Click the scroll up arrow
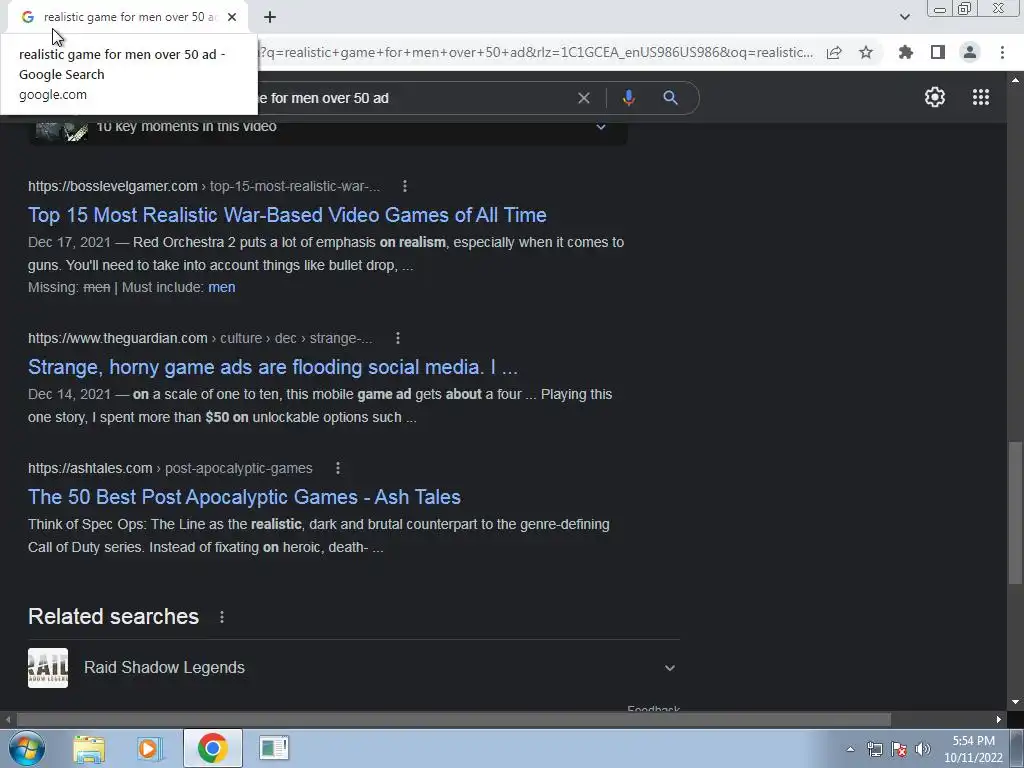This screenshot has width=1024, height=768. coord(1015,80)
